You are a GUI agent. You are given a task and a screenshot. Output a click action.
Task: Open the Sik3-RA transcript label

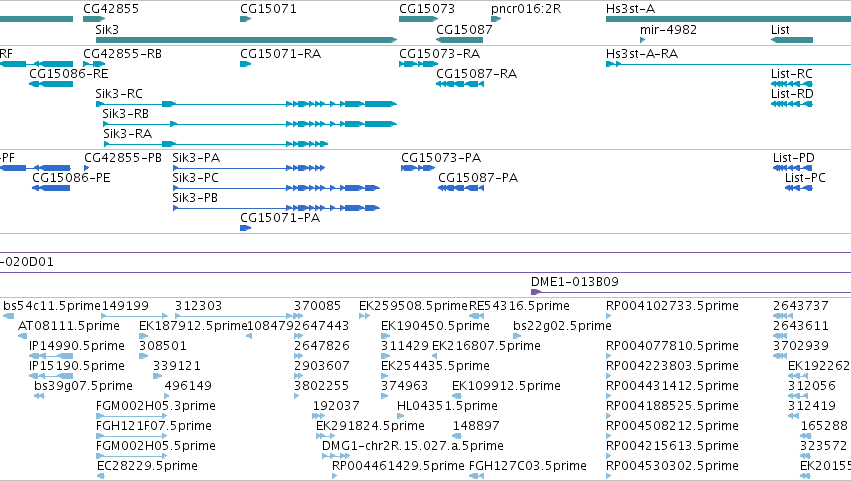(x=128, y=134)
